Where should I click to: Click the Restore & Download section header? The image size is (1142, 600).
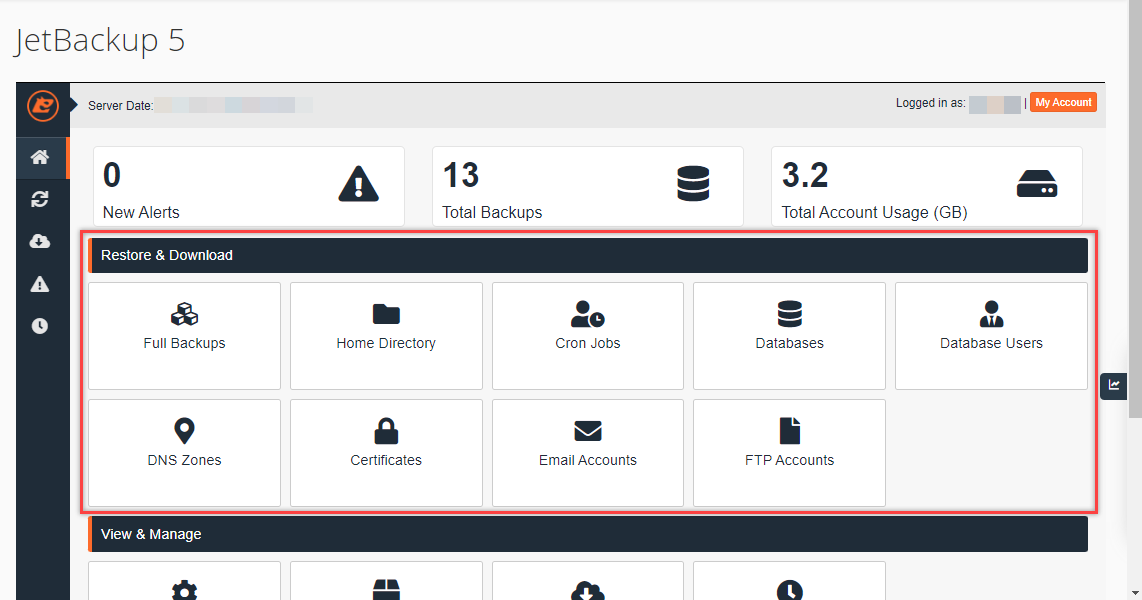[588, 256]
